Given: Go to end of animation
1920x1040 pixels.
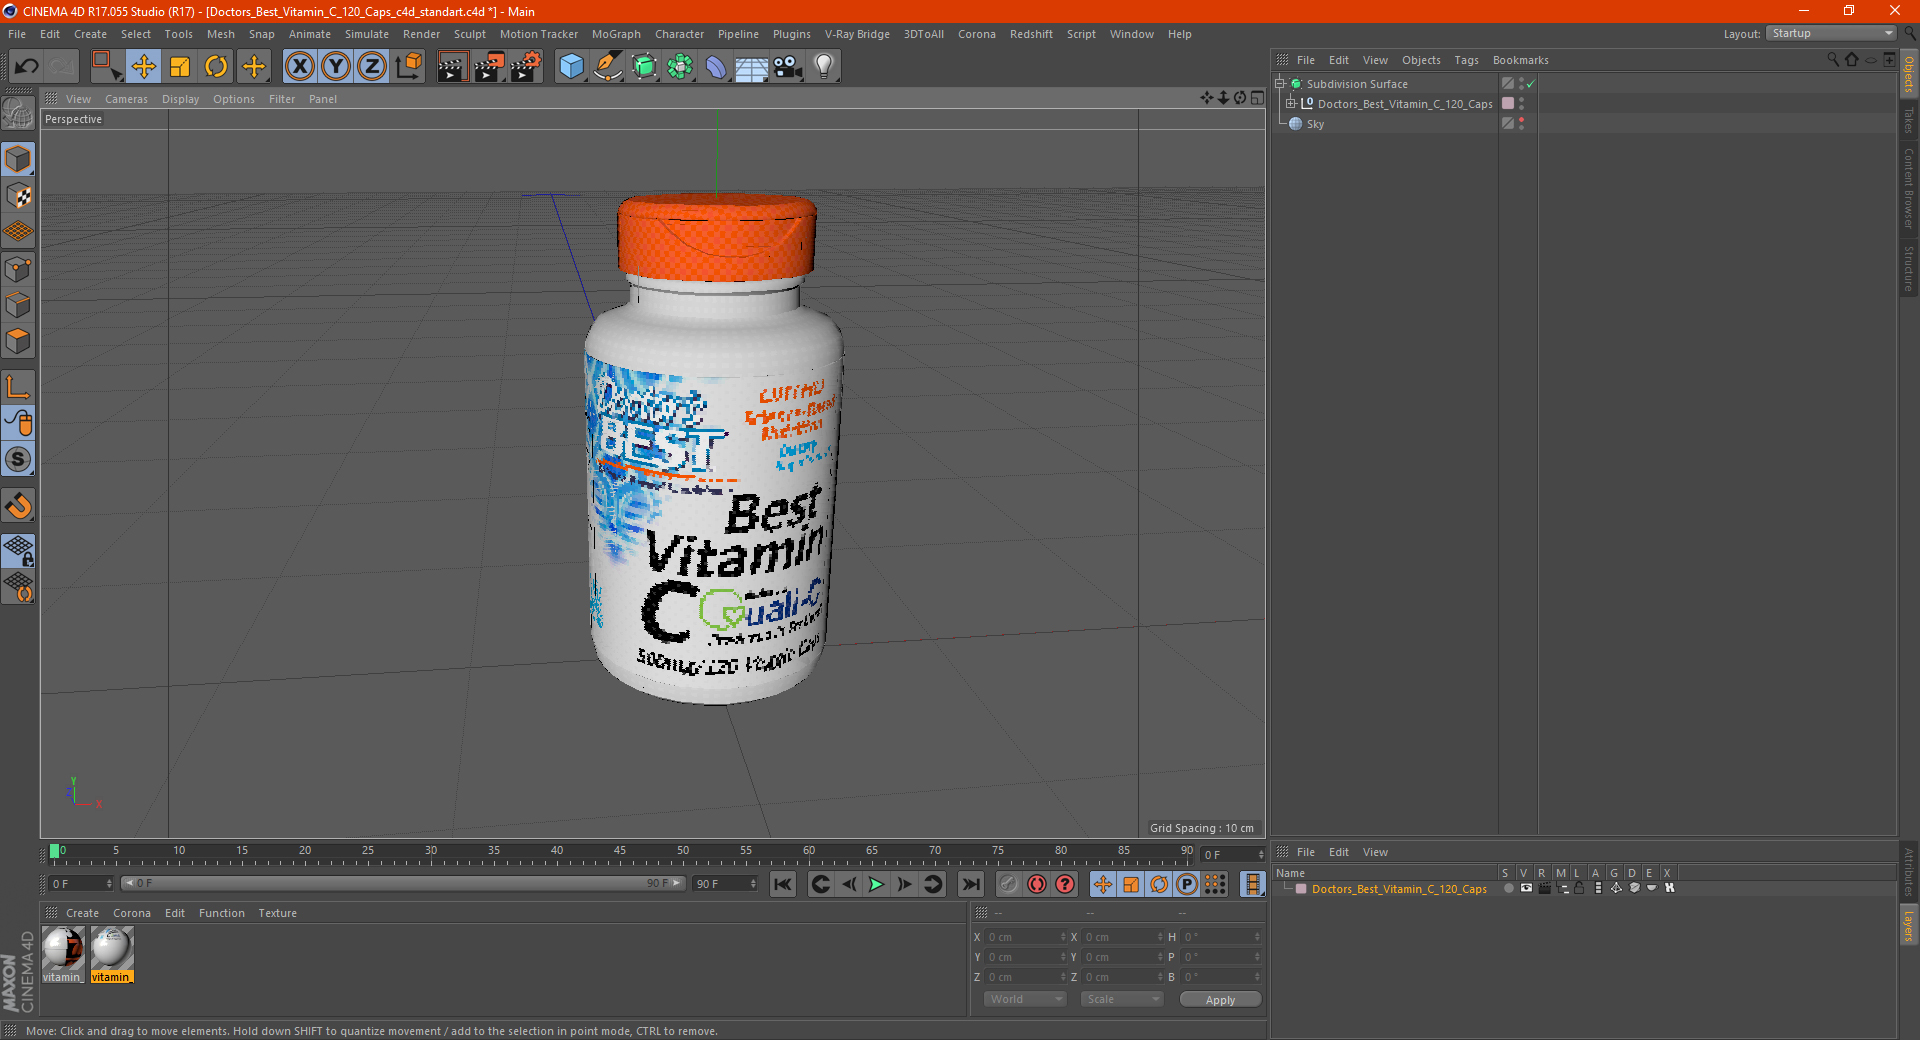Looking at the screenshot, I should pos(970,884).
